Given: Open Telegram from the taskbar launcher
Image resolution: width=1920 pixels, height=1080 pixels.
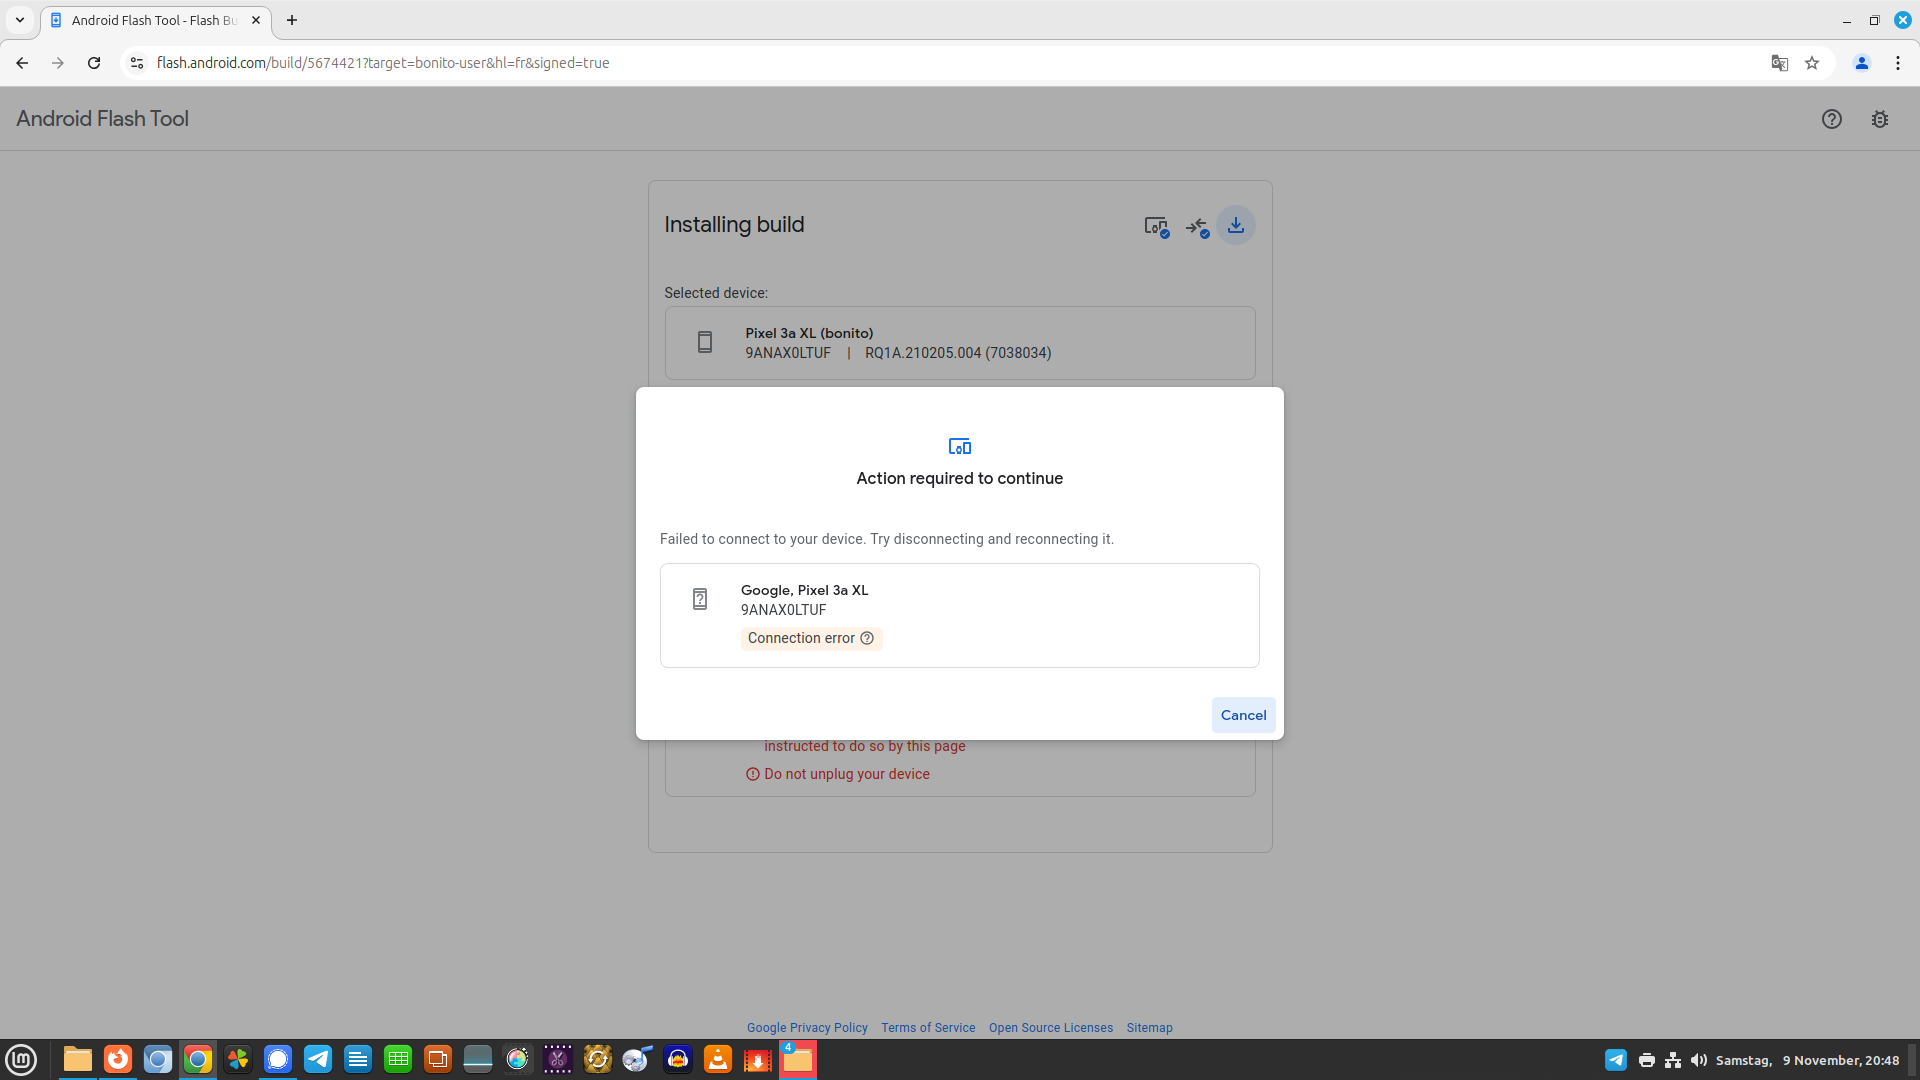Looking at the screenshot, I should (x=318, y=1059).
